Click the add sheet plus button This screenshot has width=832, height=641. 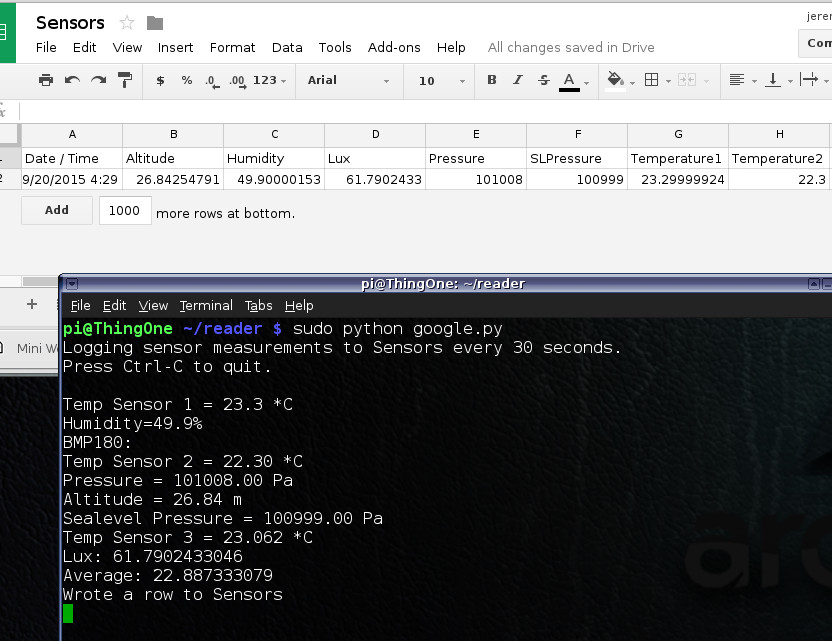click(x=32, y=304)
